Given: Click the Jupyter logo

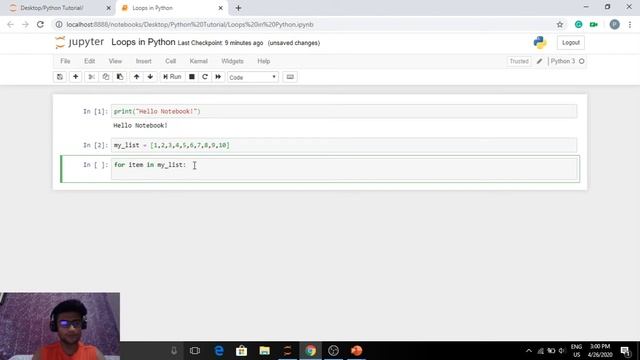Looking at the screenshot, I should (x=80, y=42).
